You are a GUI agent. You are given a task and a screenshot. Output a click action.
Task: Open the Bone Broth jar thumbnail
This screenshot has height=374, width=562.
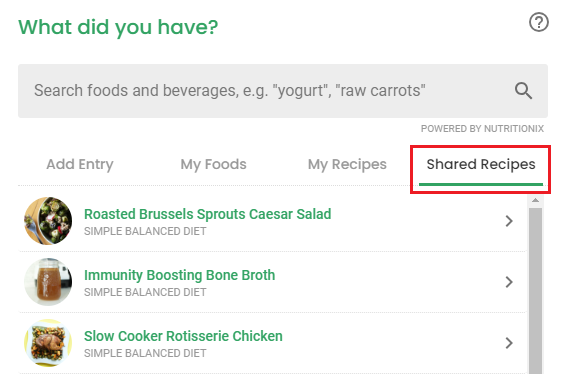click(48, 282)
